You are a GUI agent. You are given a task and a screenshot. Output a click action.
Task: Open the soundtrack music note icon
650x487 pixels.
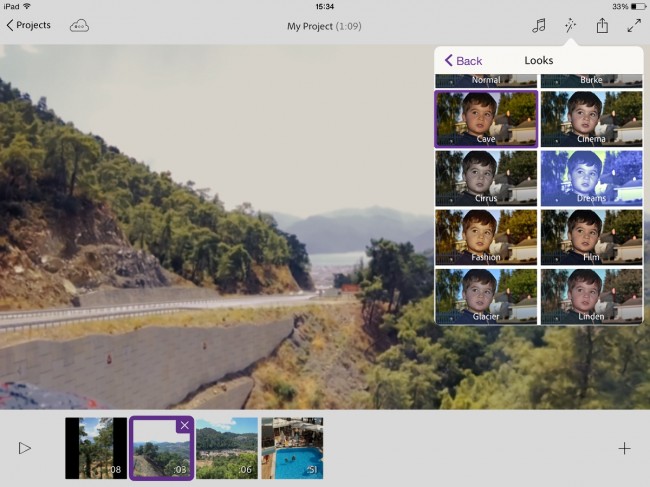coord(539,26)
